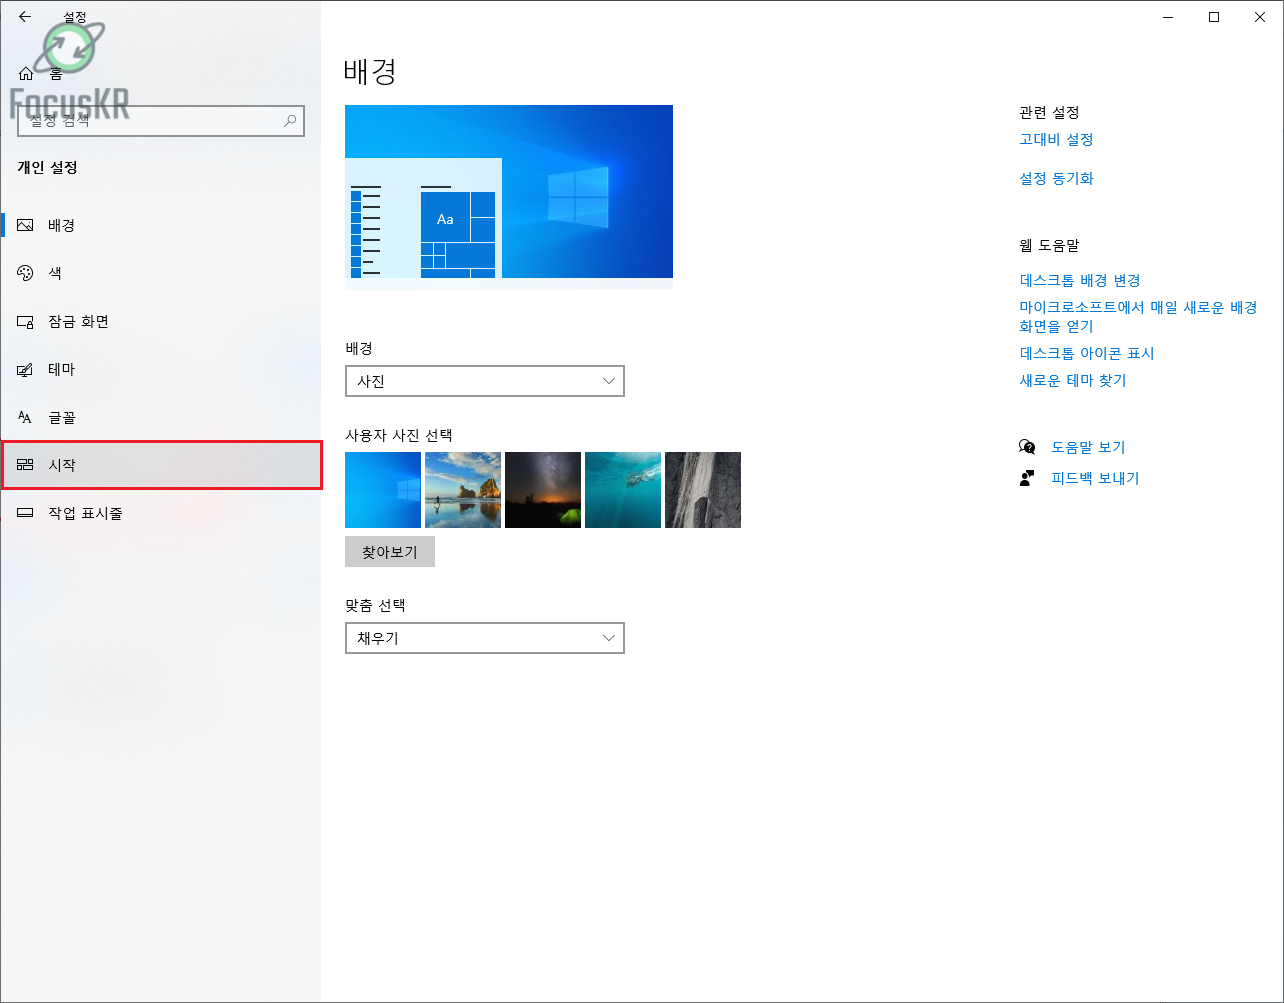1284x1003 pixels.
Task: Open the 설정 동기화 link
Action: pyautogui.click(x=1056, y=179)
